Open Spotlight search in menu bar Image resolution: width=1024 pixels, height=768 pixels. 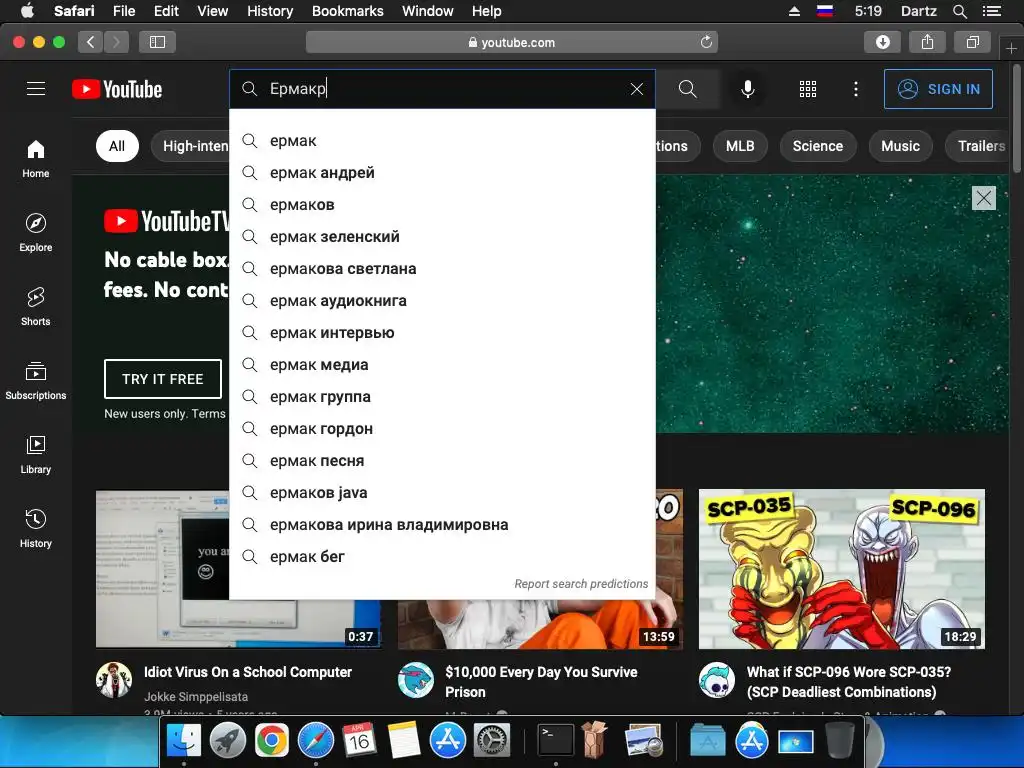[959, 11]
